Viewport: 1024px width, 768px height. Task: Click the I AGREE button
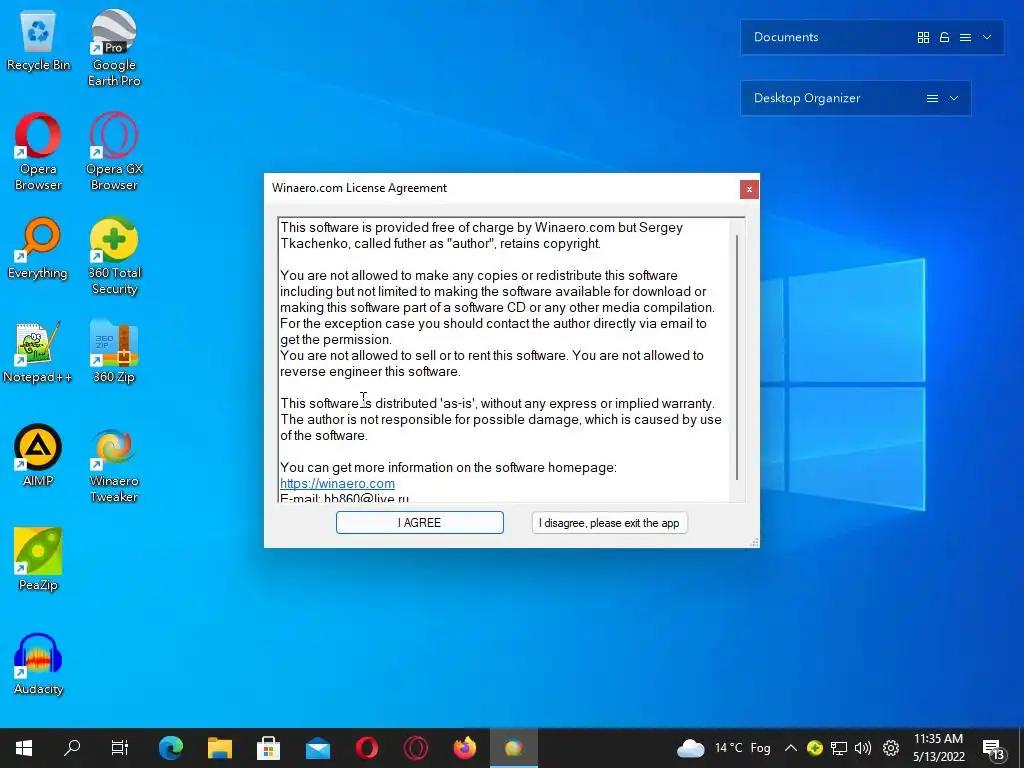tap(420, 522)
